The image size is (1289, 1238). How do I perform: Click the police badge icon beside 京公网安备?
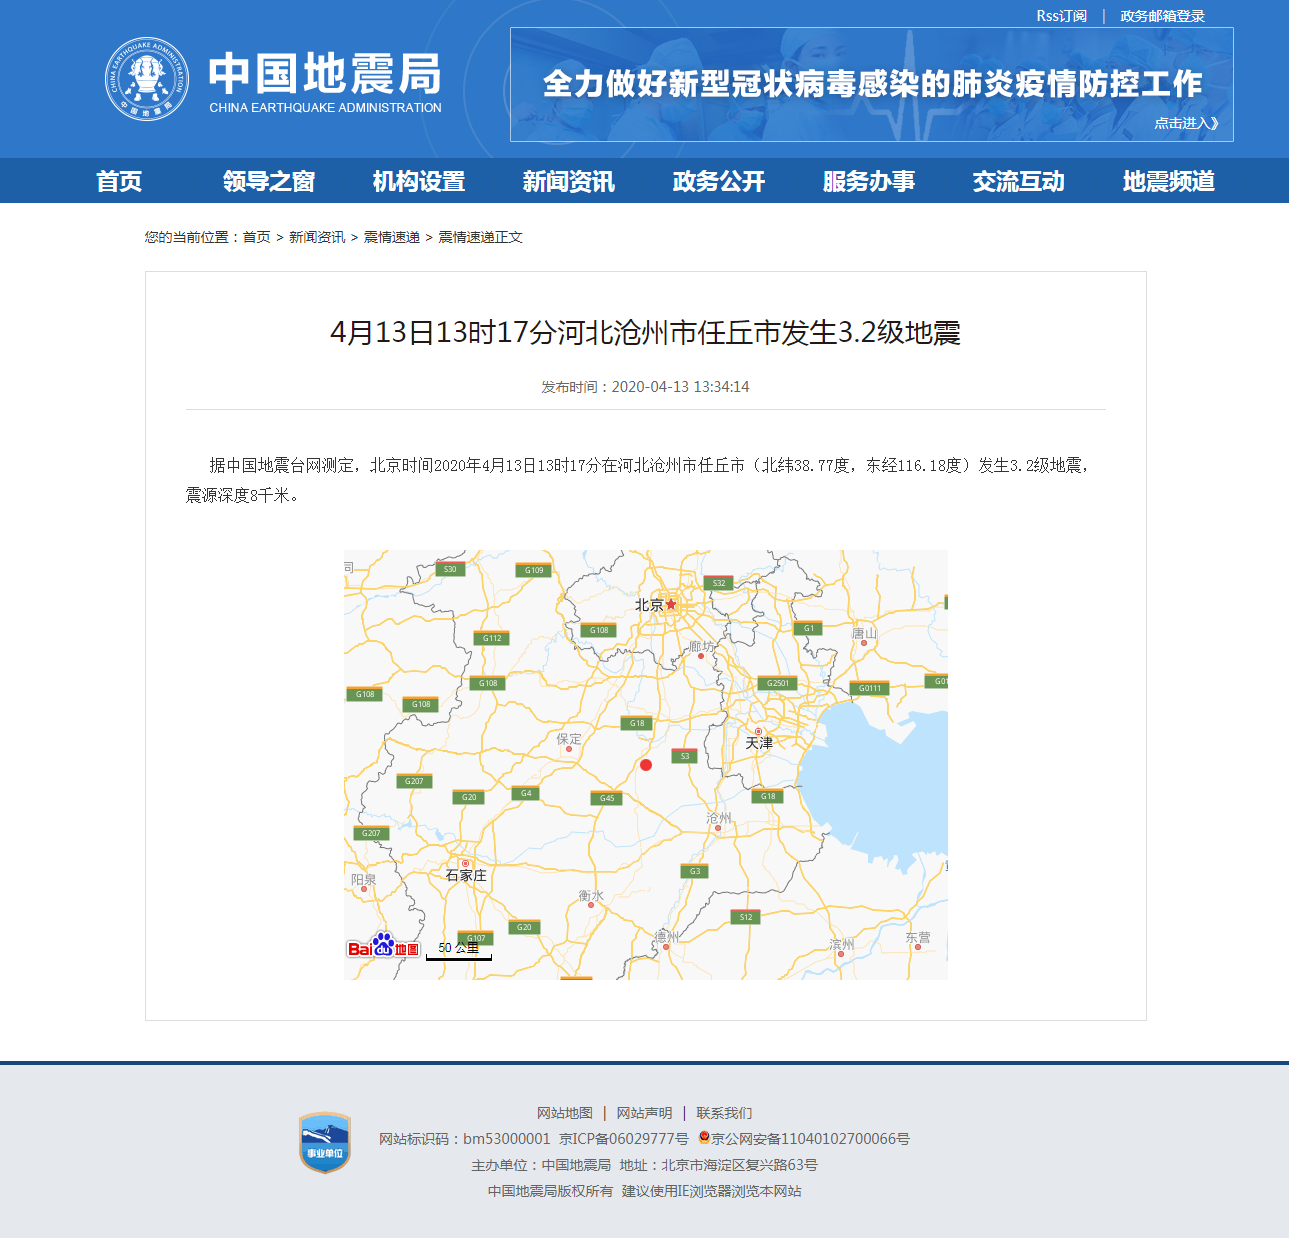click(x=704, y=1138)
